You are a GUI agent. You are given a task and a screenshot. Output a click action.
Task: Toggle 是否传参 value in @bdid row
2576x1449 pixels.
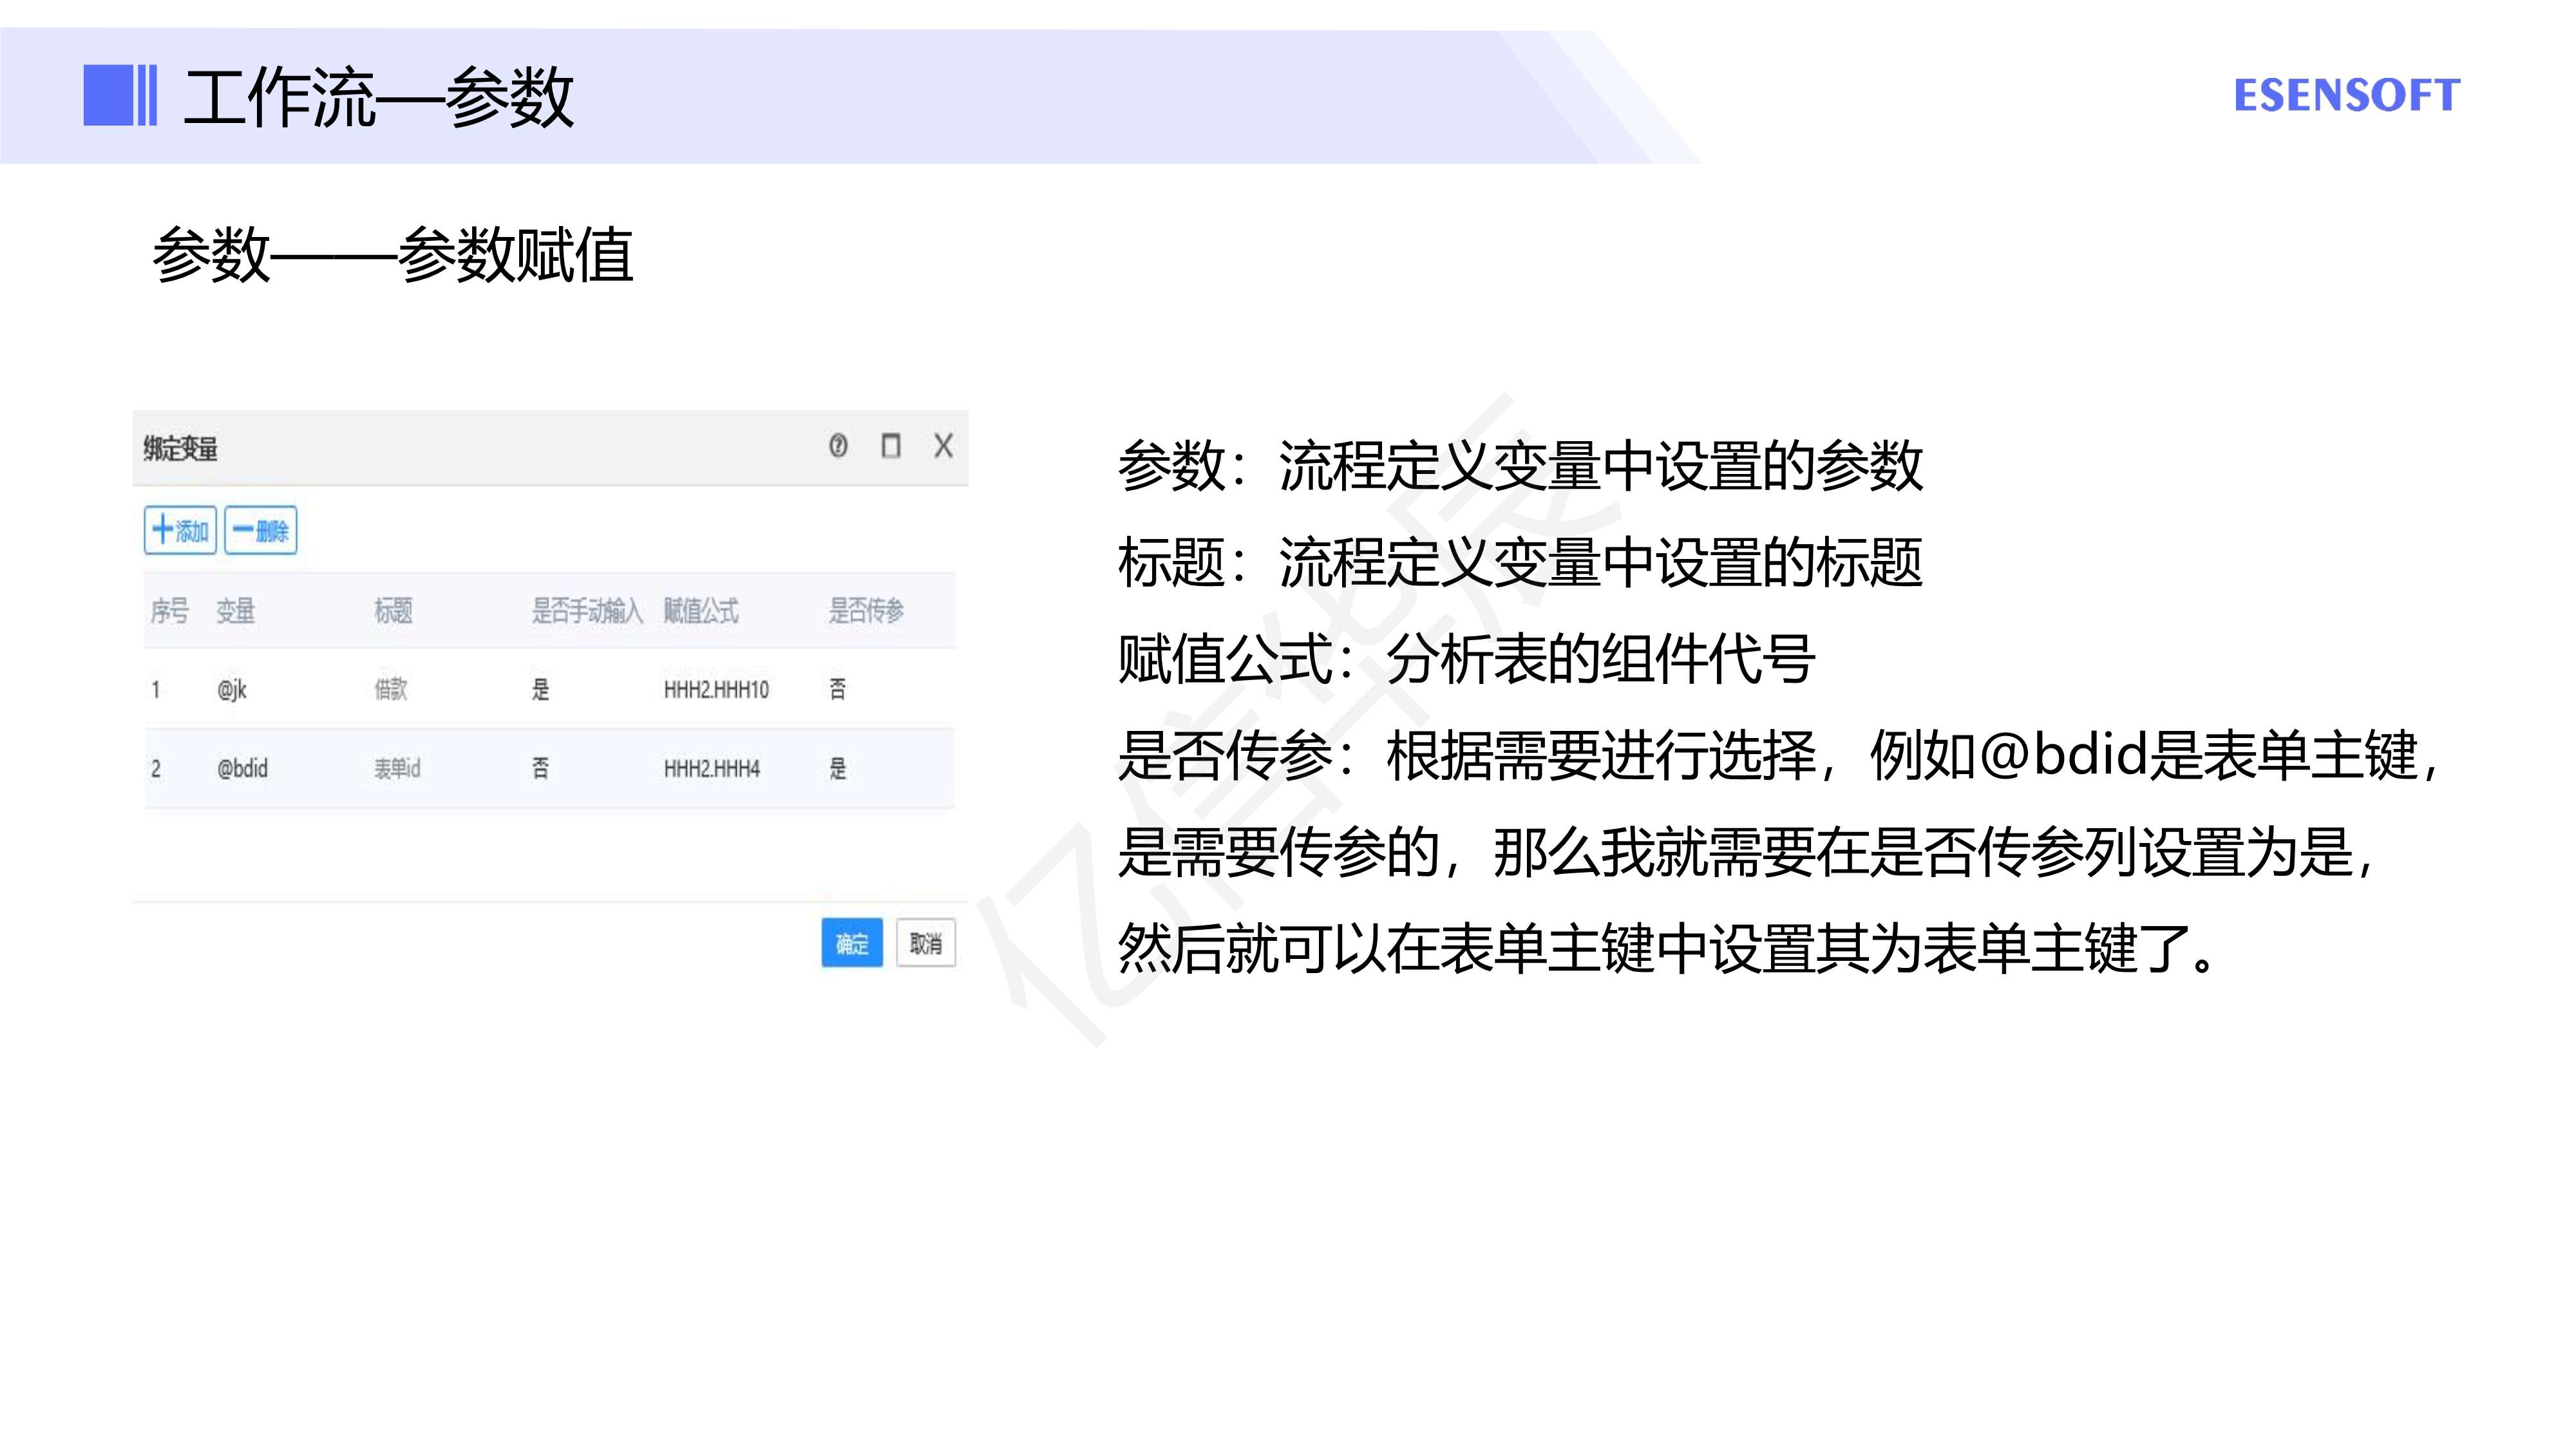coord(838,768)
